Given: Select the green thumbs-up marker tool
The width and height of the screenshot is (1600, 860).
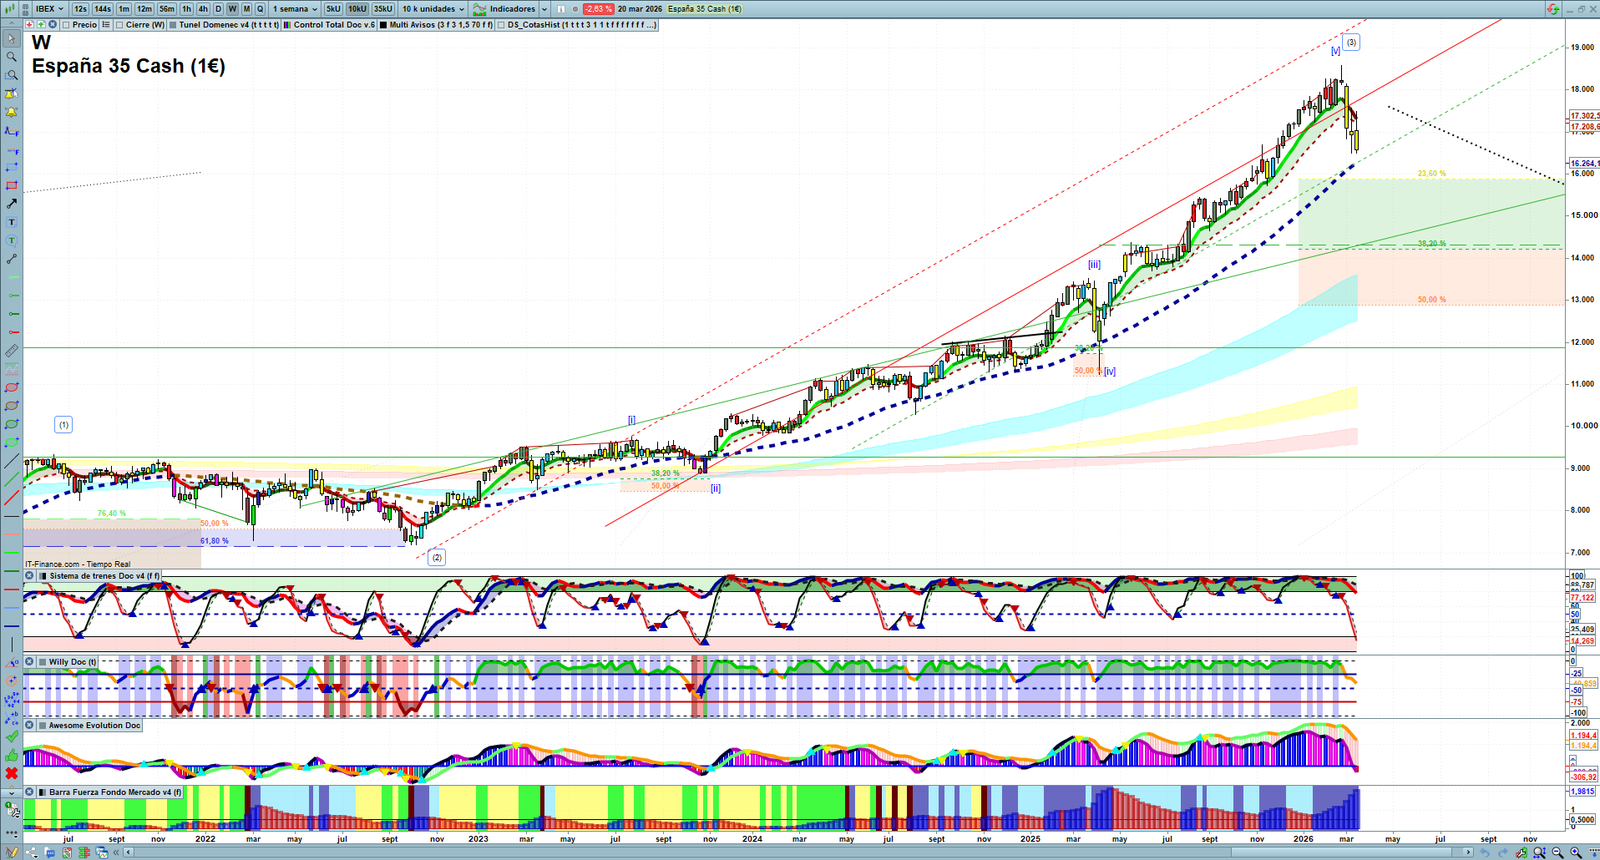Looking at the screenshot, I should [x=11, y=755].
